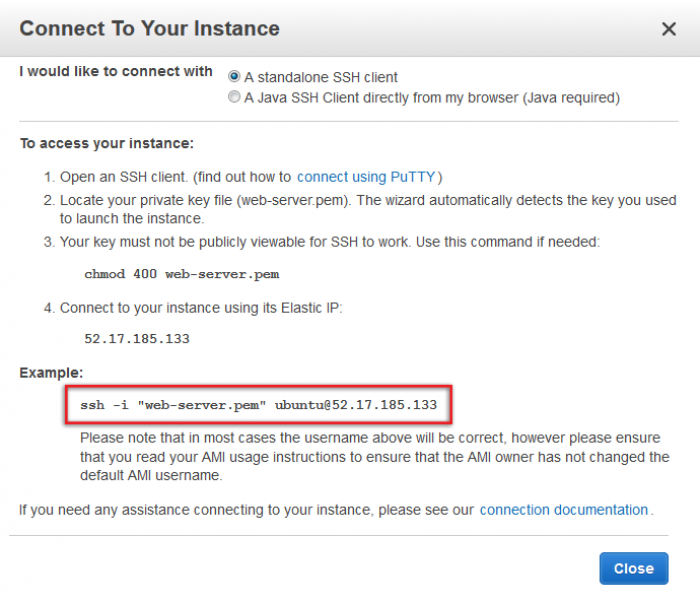Click the 'I would like to connect with' label
This screenshot has width=700, height=602.
tap(116, 71)
